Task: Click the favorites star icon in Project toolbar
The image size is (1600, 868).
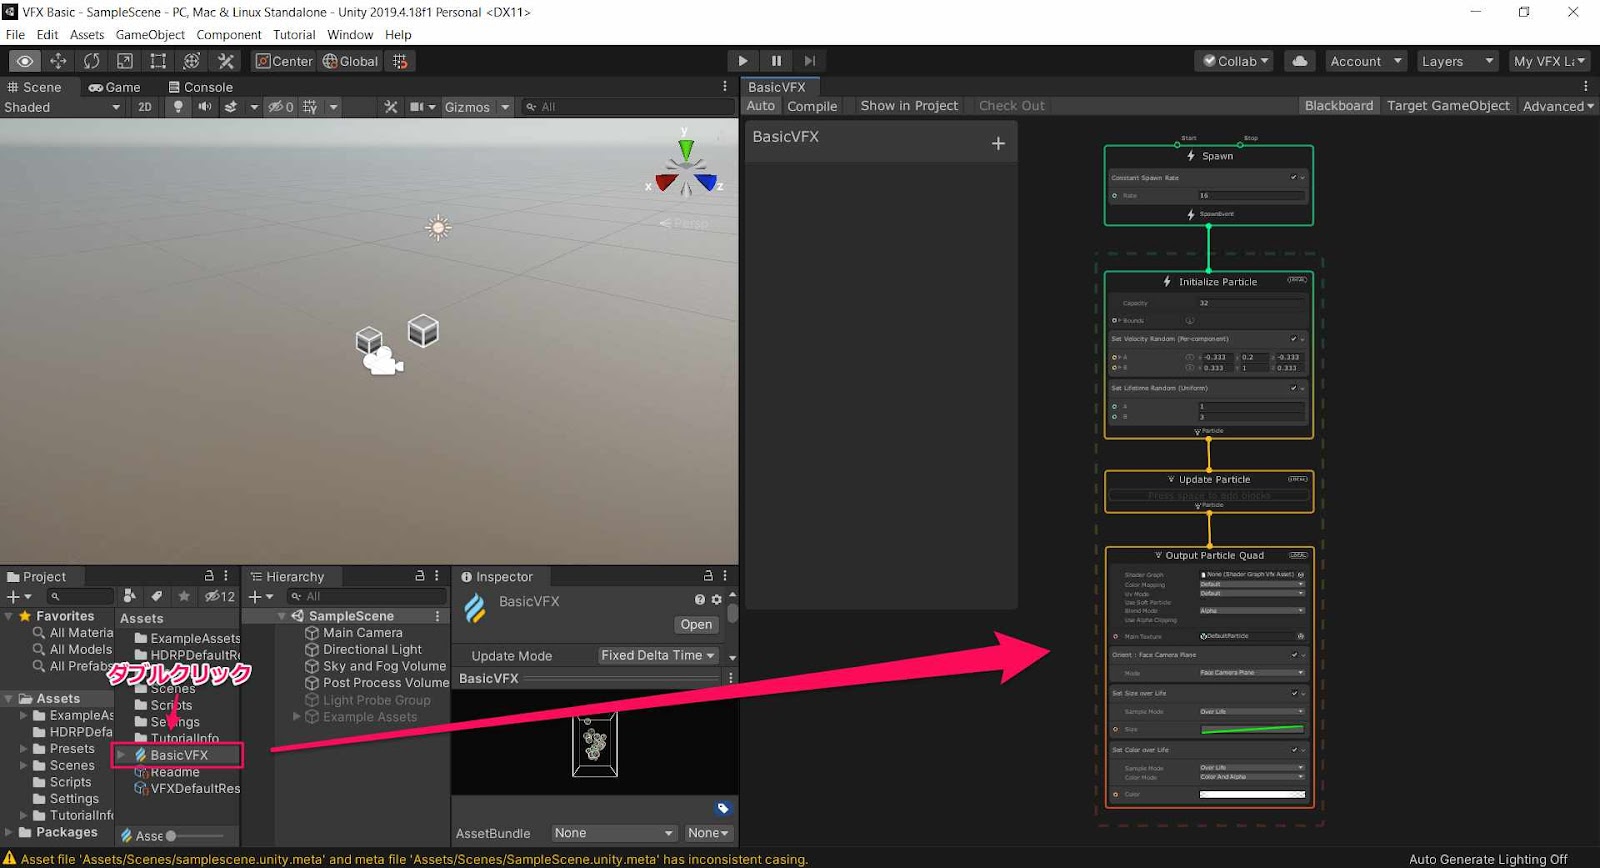Action: pos(184,596)
